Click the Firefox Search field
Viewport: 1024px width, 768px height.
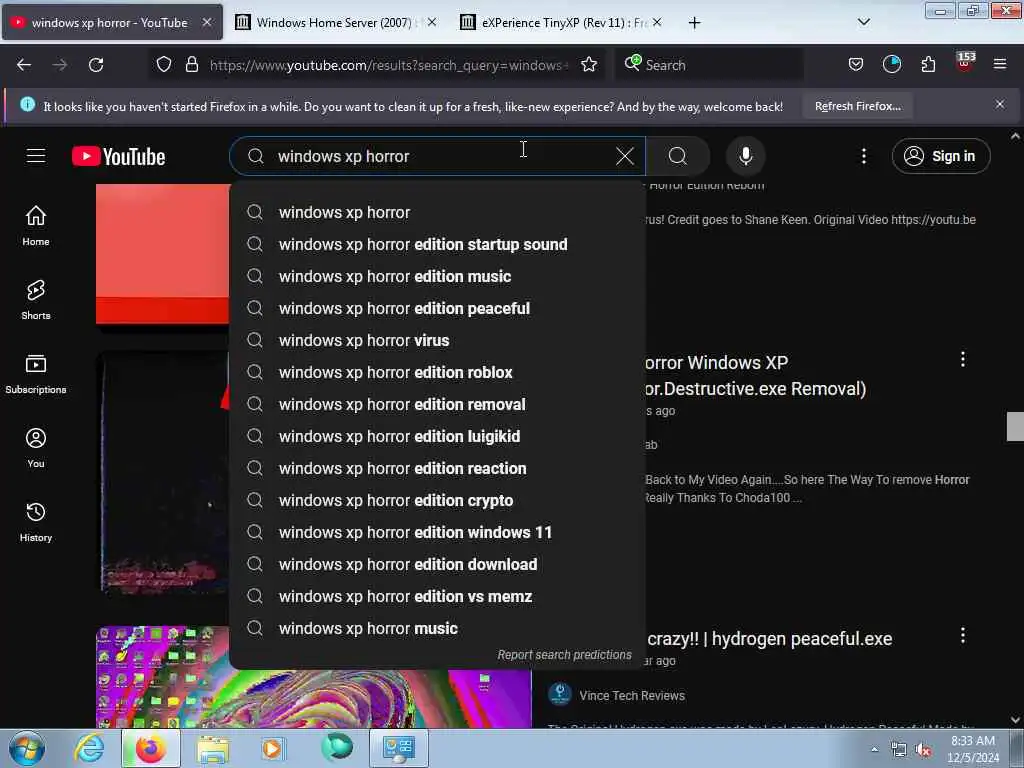(x=709, y=65)
